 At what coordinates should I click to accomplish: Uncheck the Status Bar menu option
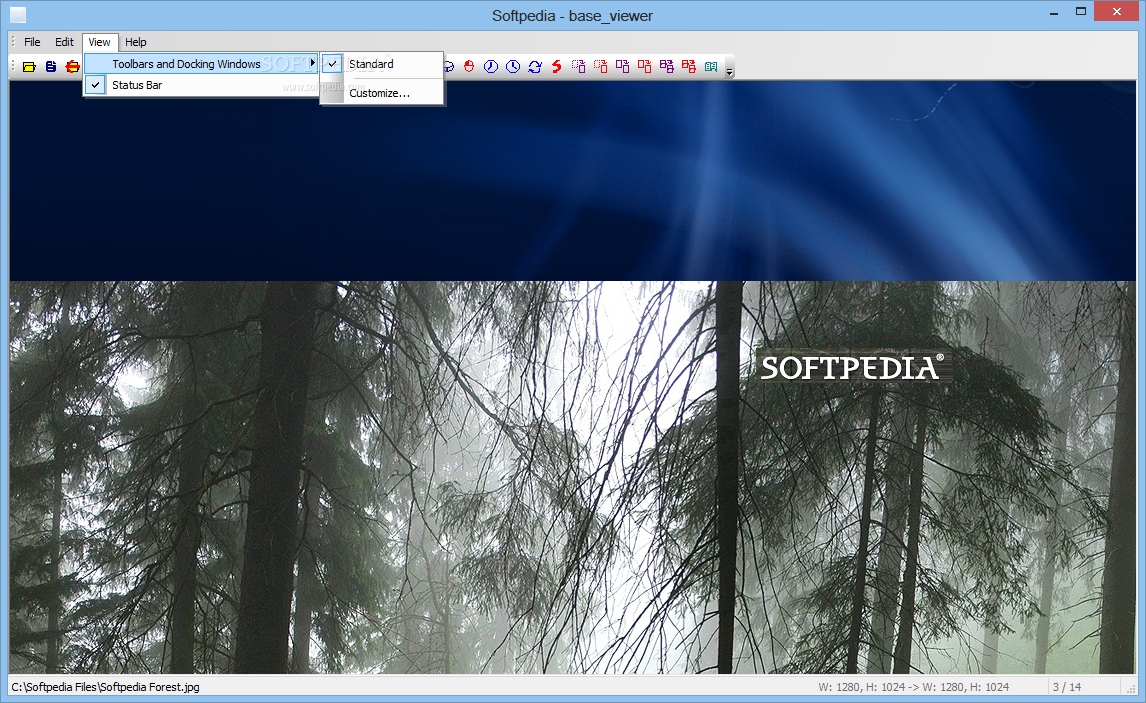202,85
